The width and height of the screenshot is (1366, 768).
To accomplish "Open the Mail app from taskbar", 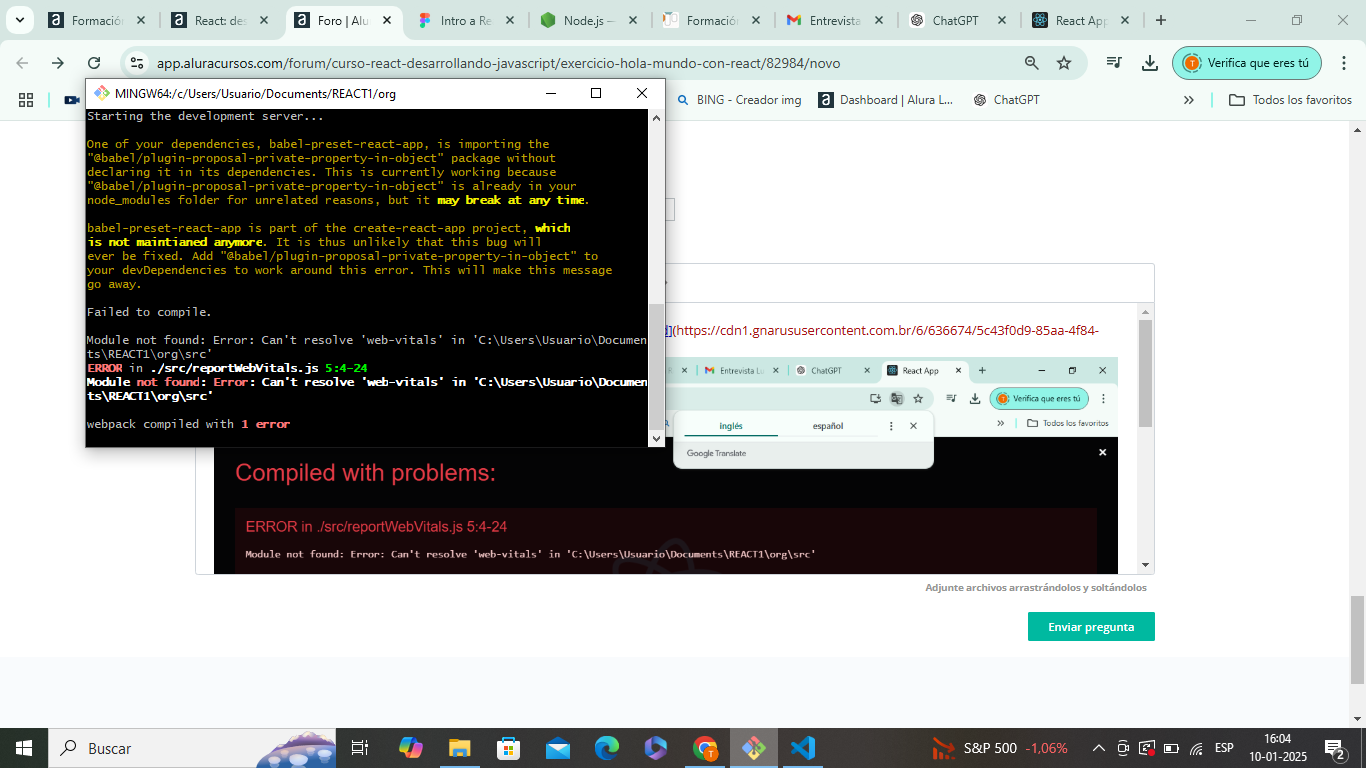I will coord(557,748).
